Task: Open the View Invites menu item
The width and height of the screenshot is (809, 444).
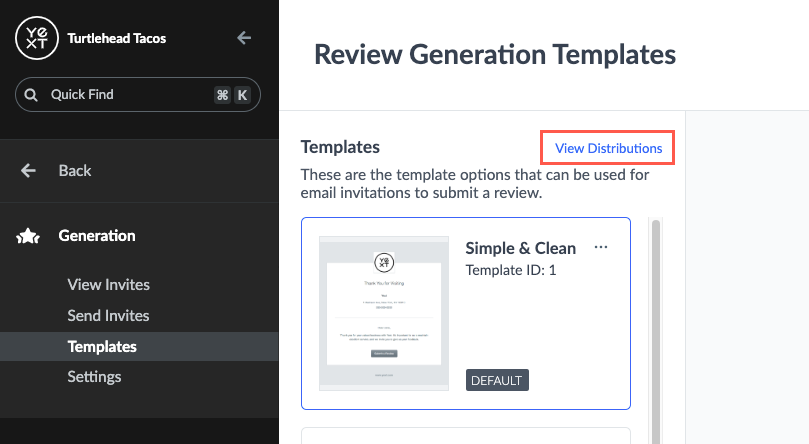Action: (x=108, y=285)
